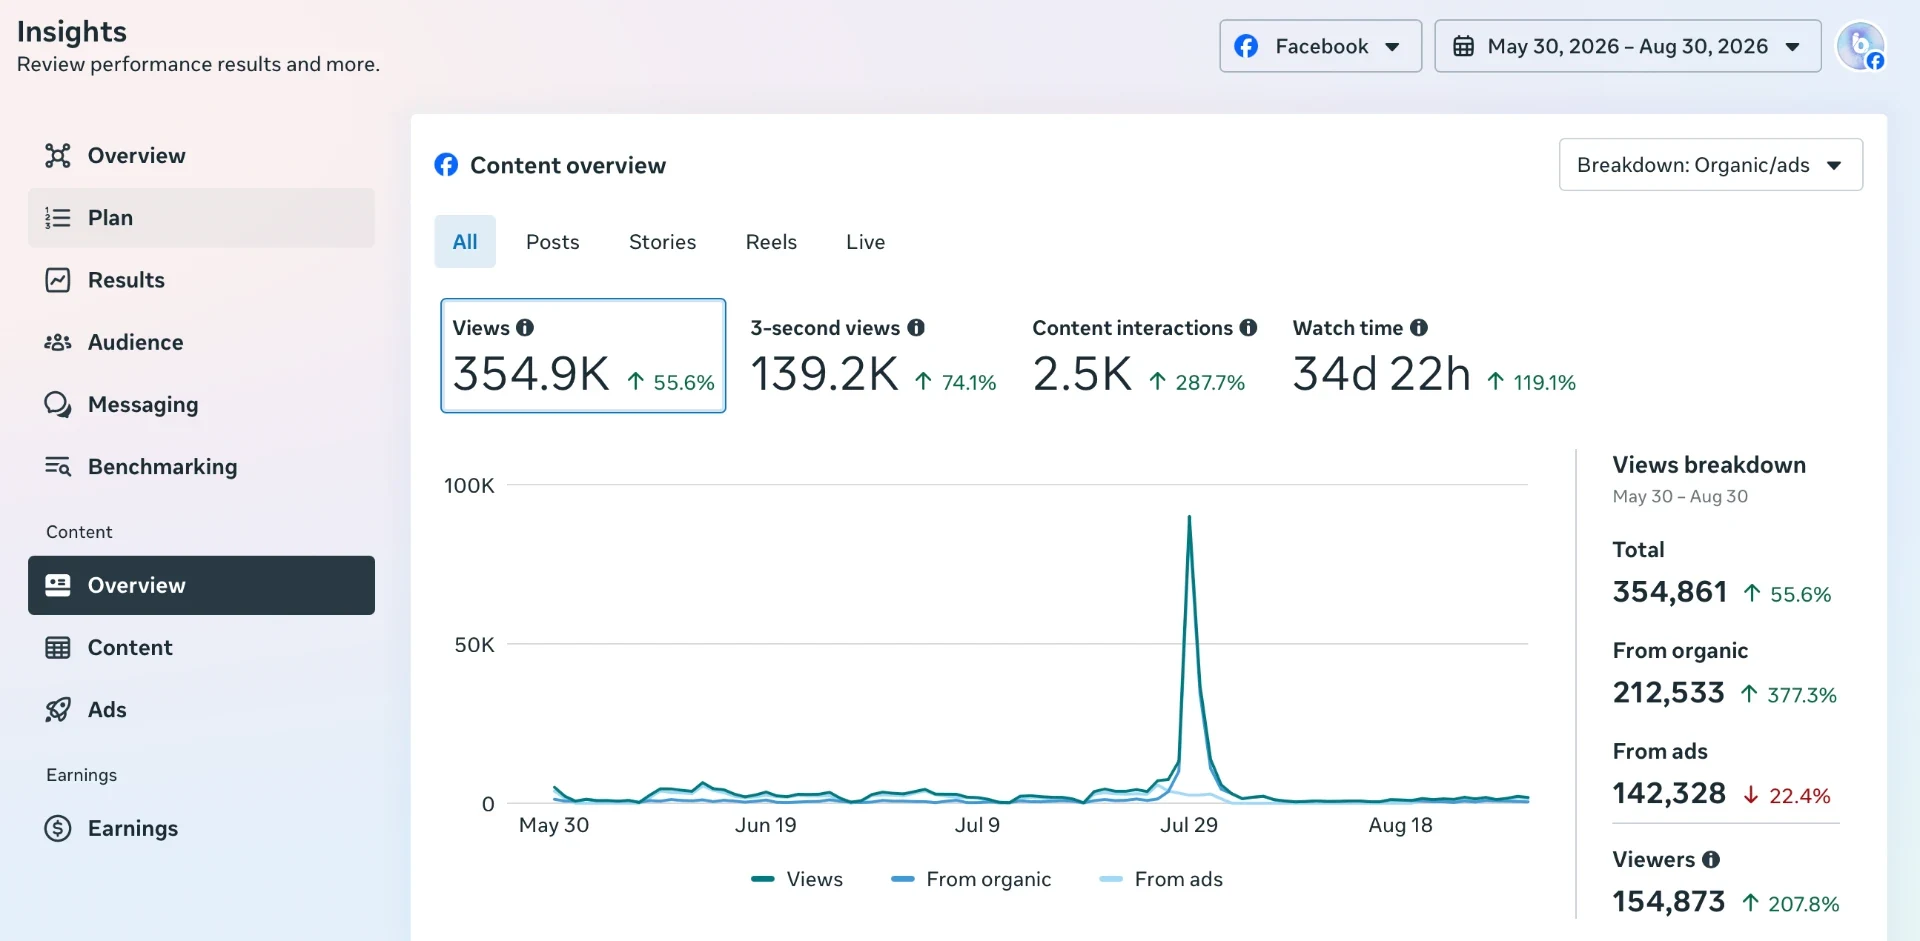Select the Content interactions metric card
The image size is (1920, 941).
[x=1144, y=356]
